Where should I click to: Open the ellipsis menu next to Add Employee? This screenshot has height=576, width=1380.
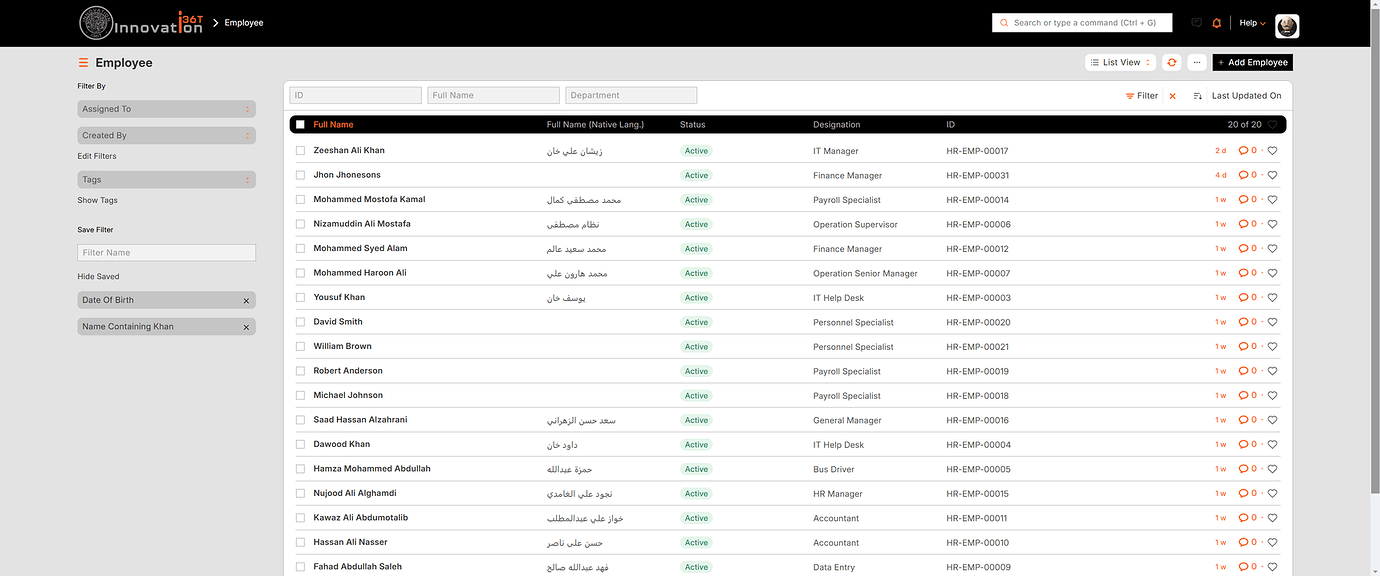pos(1196,62)
